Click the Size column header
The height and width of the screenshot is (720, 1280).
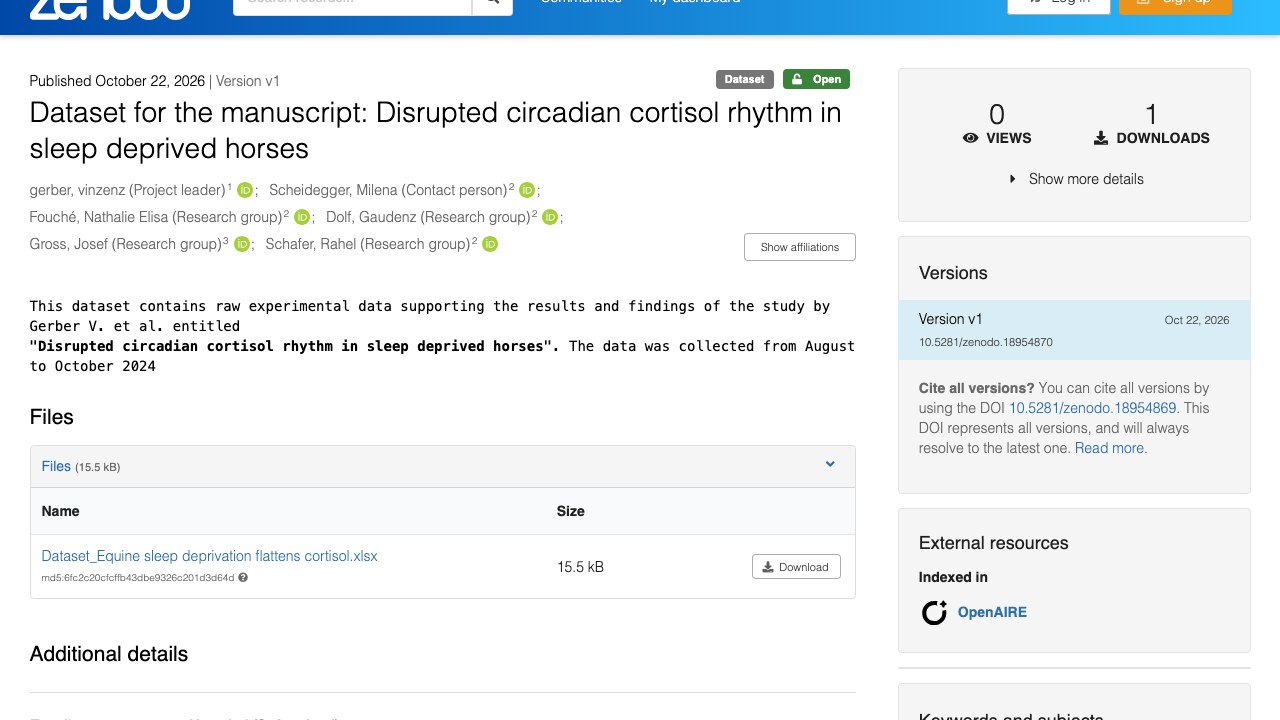(x=571, y=511)
